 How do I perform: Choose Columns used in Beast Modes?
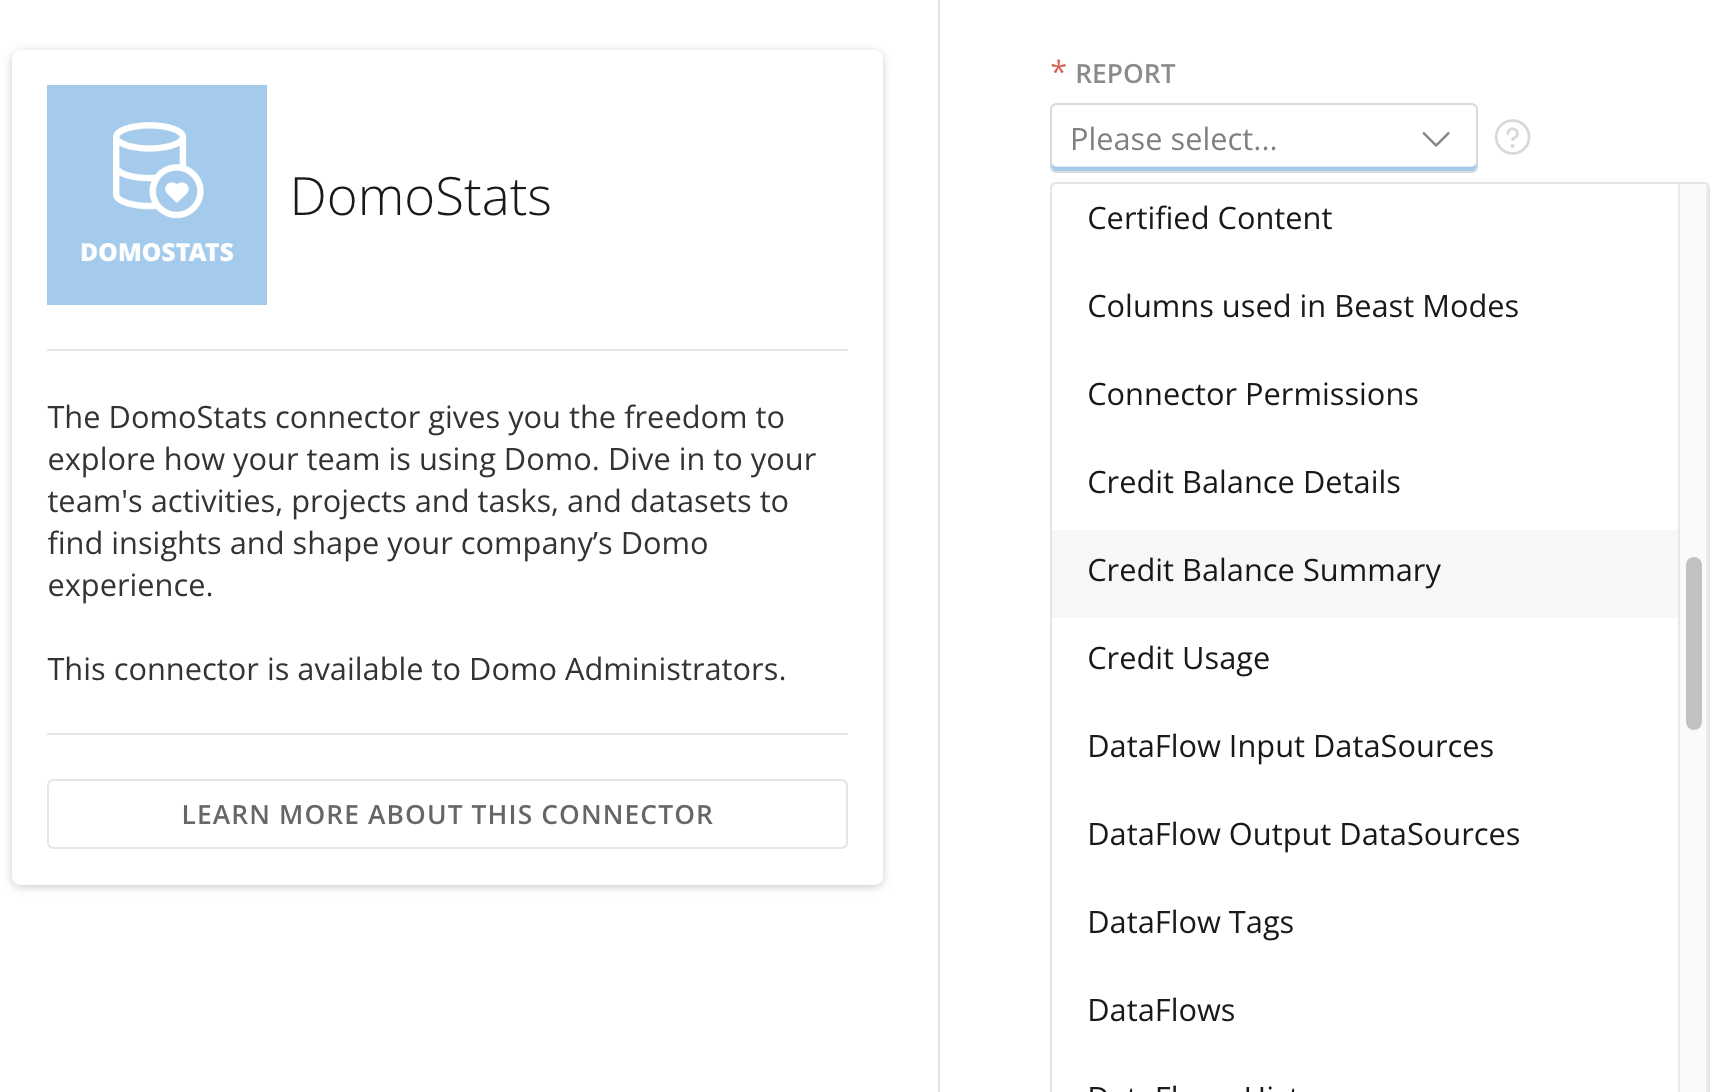pos(1302,306)
